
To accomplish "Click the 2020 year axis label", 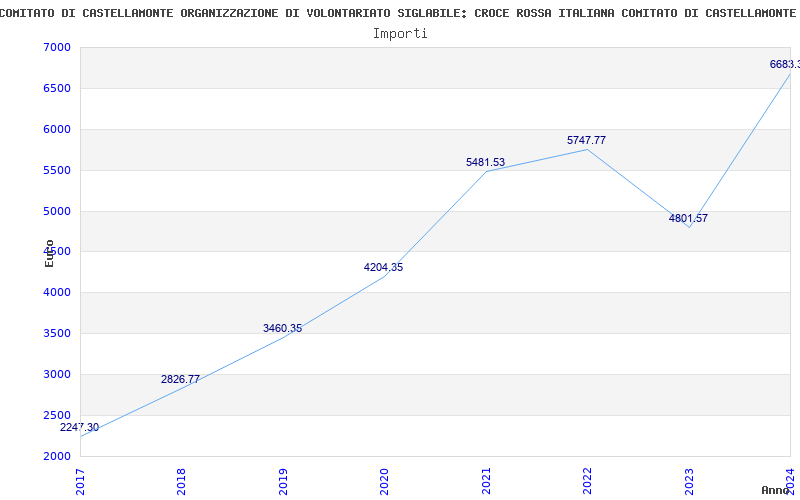I will click(384, 482).
